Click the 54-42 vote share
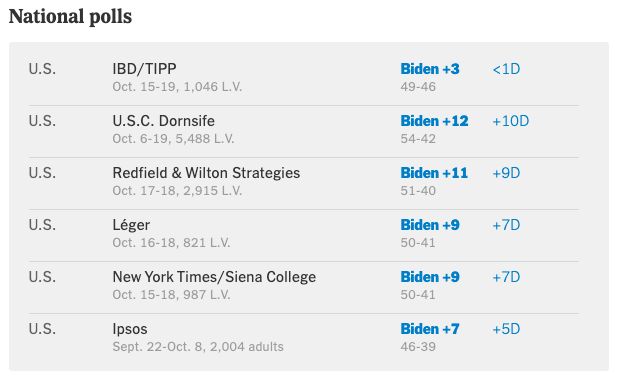 (418, 139)
